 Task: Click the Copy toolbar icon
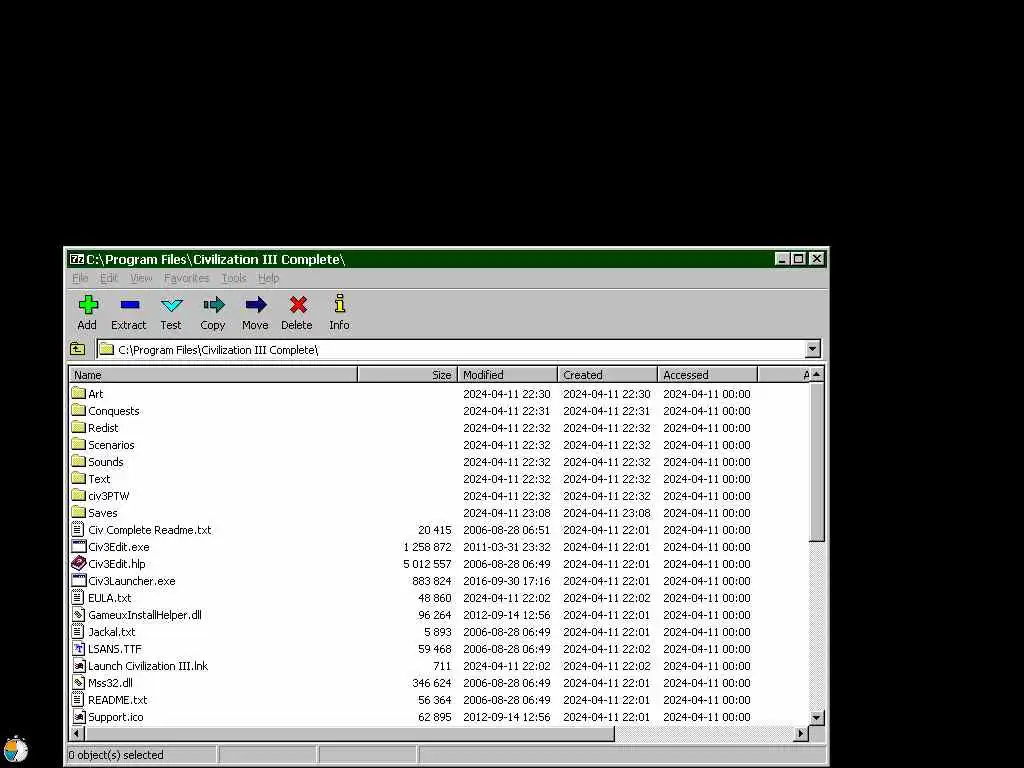(214, 304)
